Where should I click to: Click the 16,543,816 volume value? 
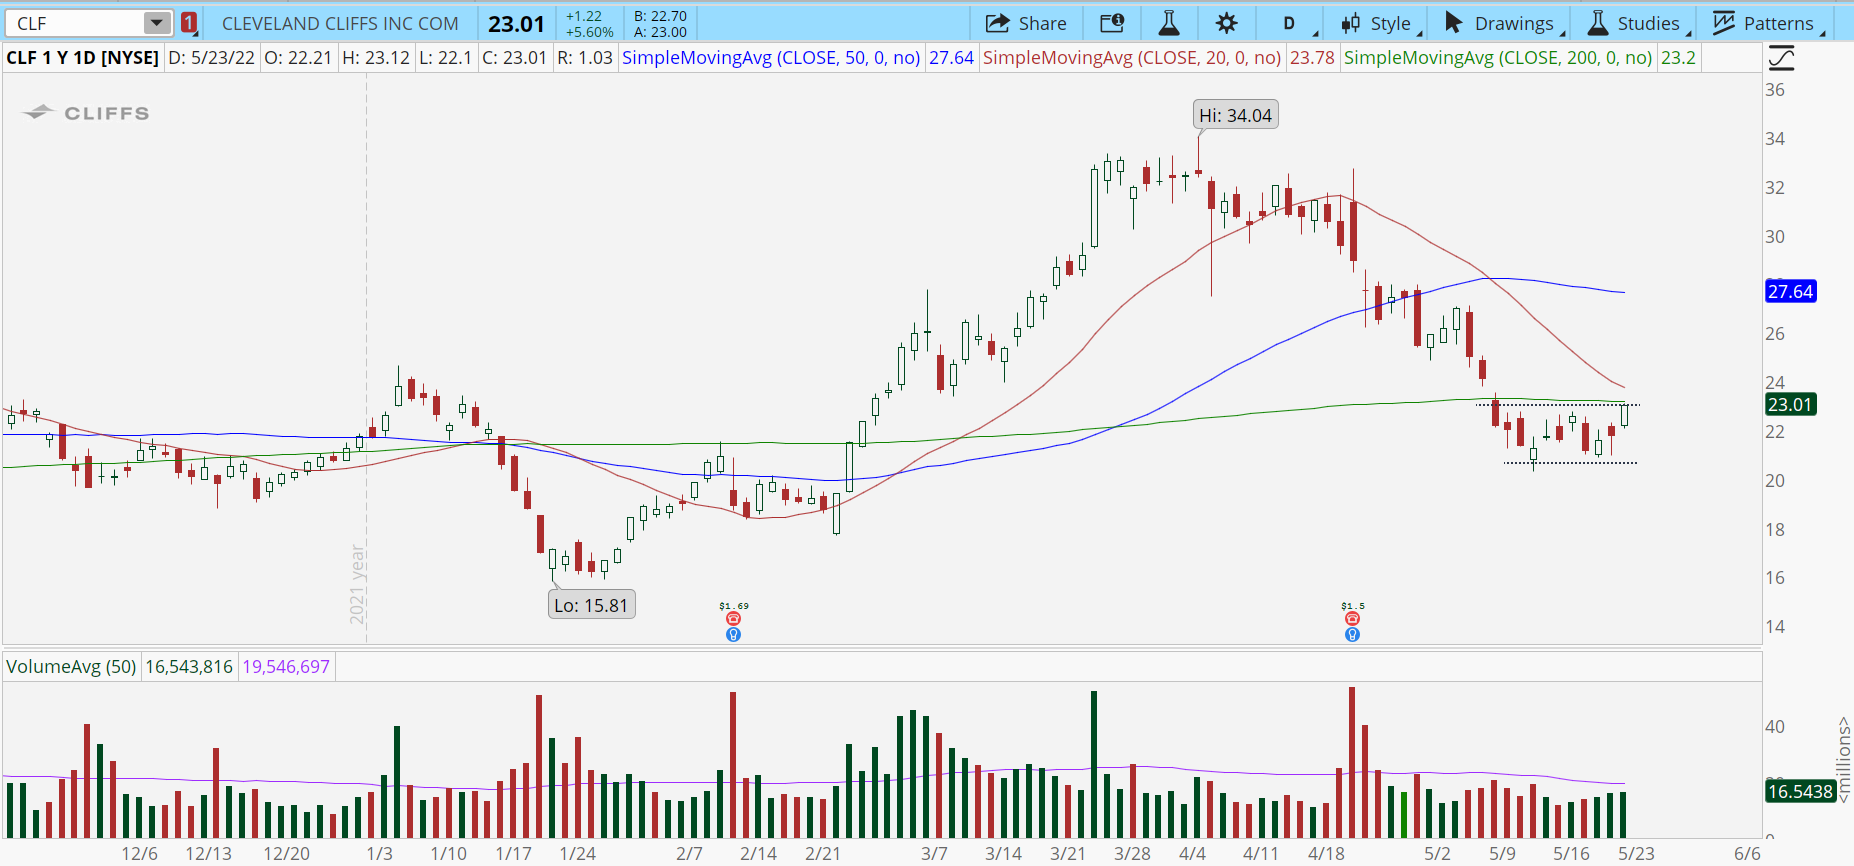[x=189, y=667]
